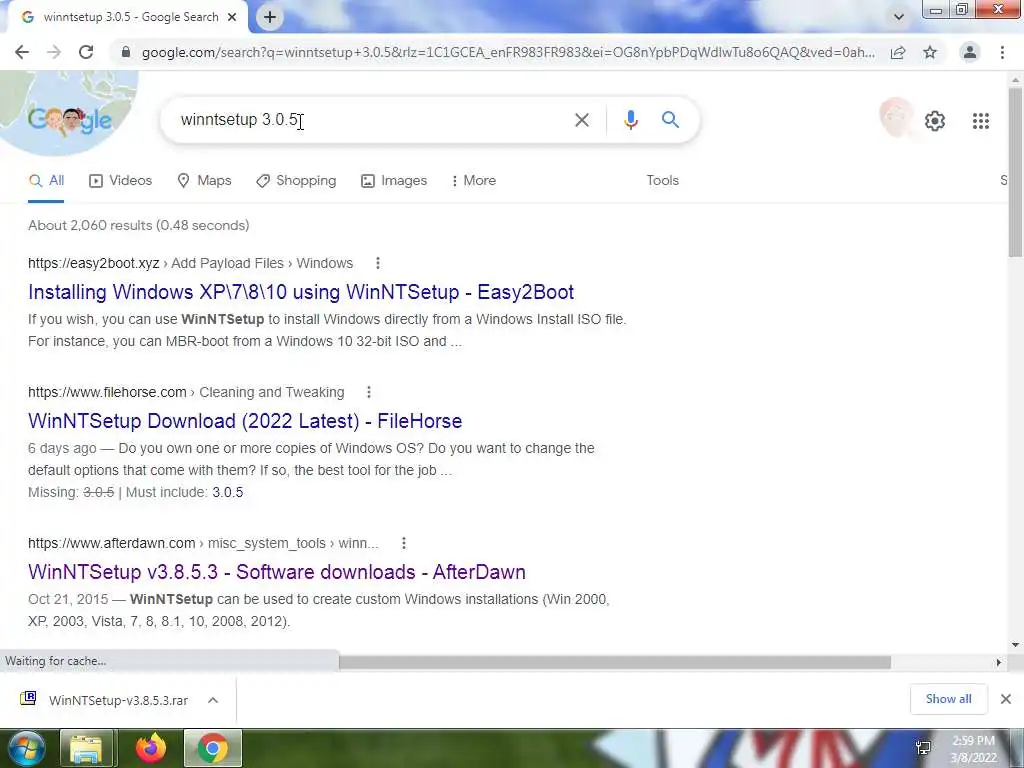Switch to the Videos tab

(120, 181)
